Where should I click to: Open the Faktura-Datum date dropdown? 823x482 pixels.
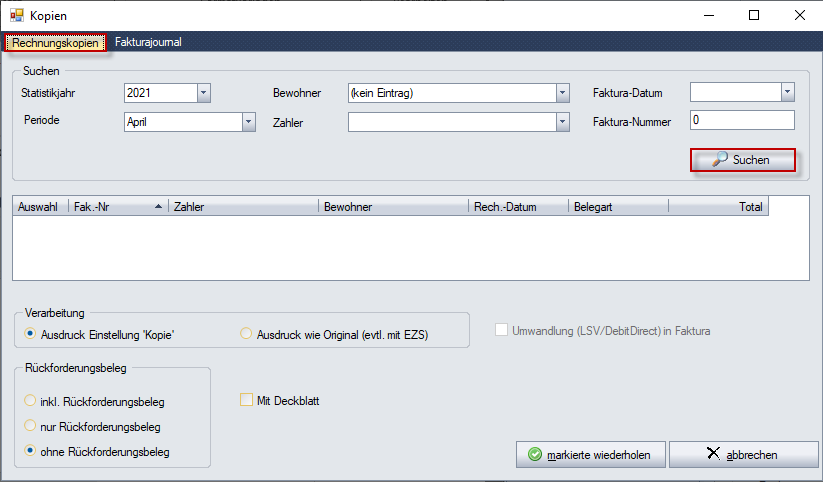pos(787,92)
